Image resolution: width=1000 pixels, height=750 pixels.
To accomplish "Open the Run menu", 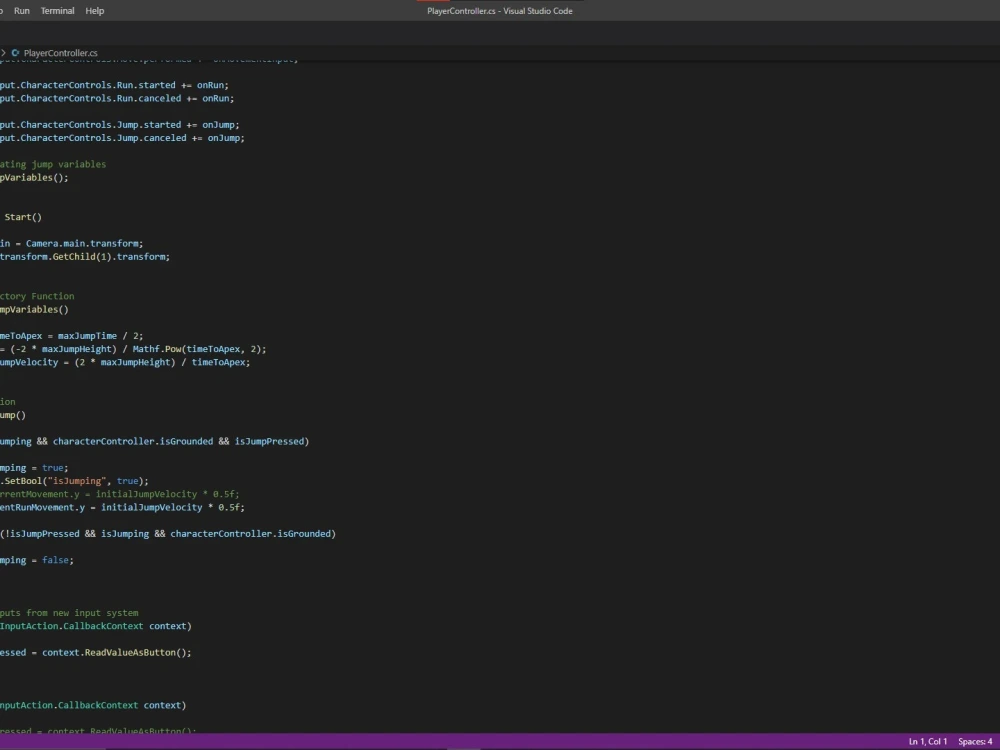I will click(22, 11).
